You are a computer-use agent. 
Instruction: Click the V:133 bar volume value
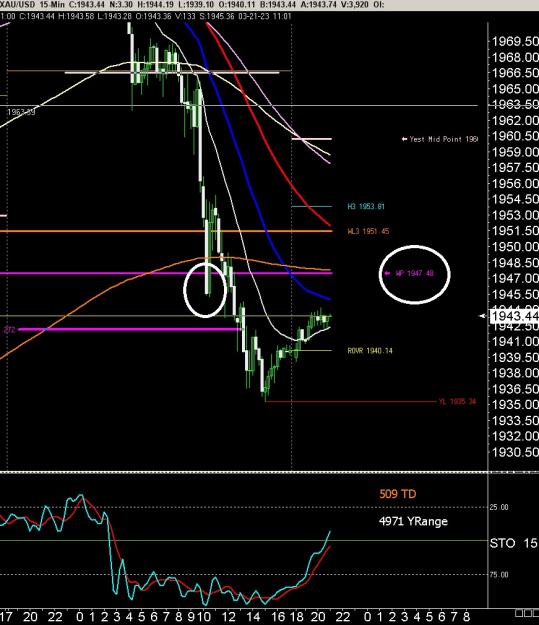[185, 16]
